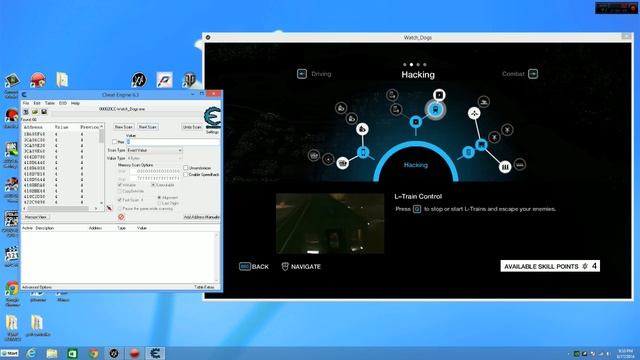
Task: Click Table Extras in the Cheat Engine status bar
Action: [204, 287]
